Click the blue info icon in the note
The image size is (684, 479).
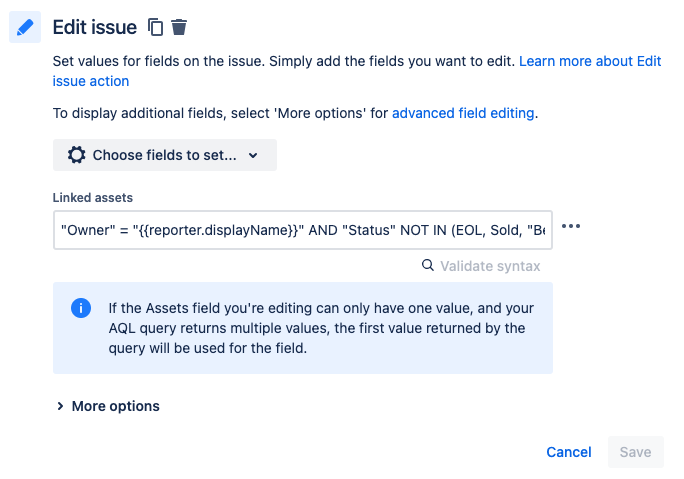[81, 308]
